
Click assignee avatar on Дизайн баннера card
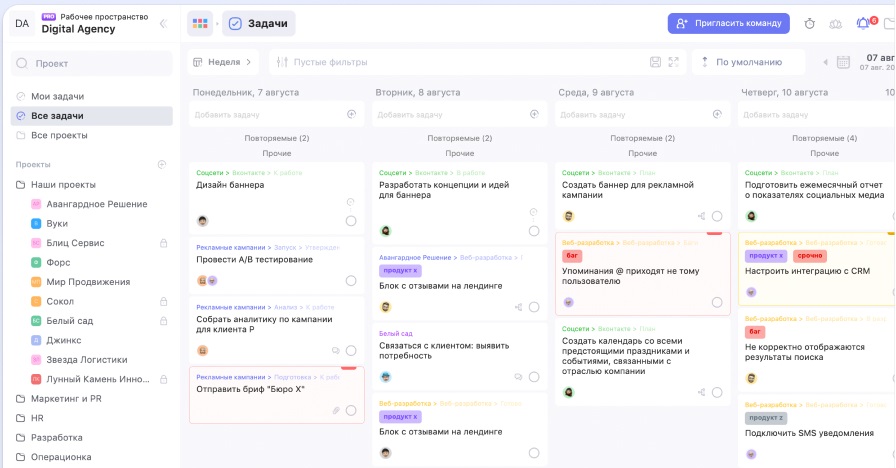coord(202,221)
